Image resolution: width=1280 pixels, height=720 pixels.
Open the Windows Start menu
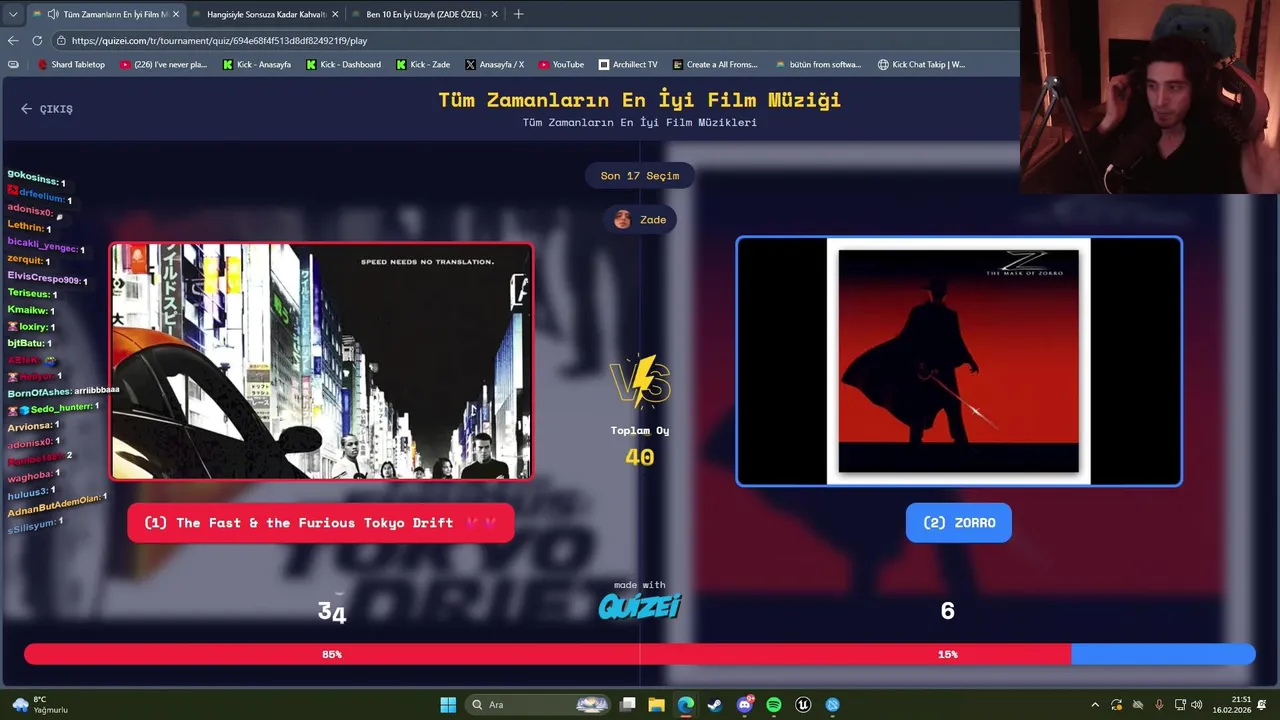coord(448,705)
